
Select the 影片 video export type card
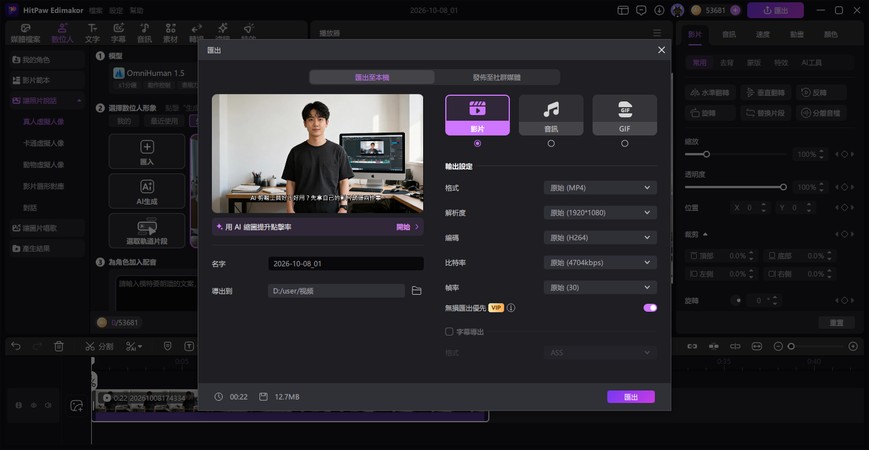click(x=477, y=115)
